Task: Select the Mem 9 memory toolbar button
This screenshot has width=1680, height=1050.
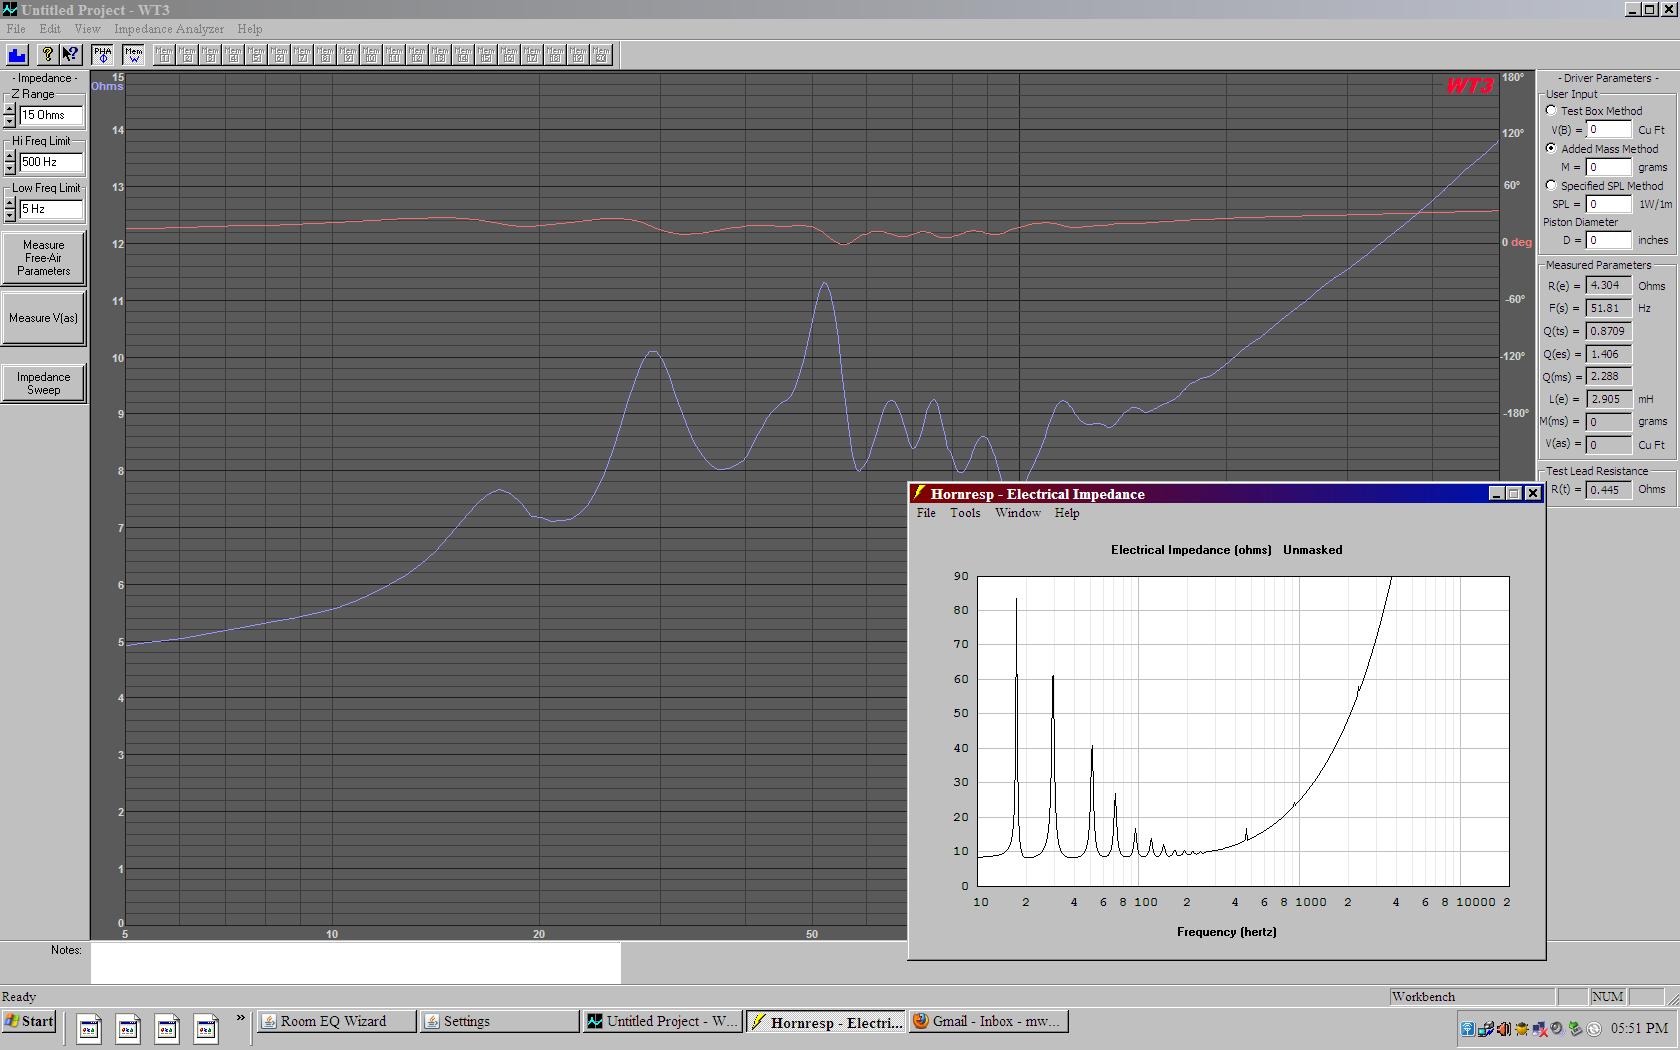Action: click(349, 55)
